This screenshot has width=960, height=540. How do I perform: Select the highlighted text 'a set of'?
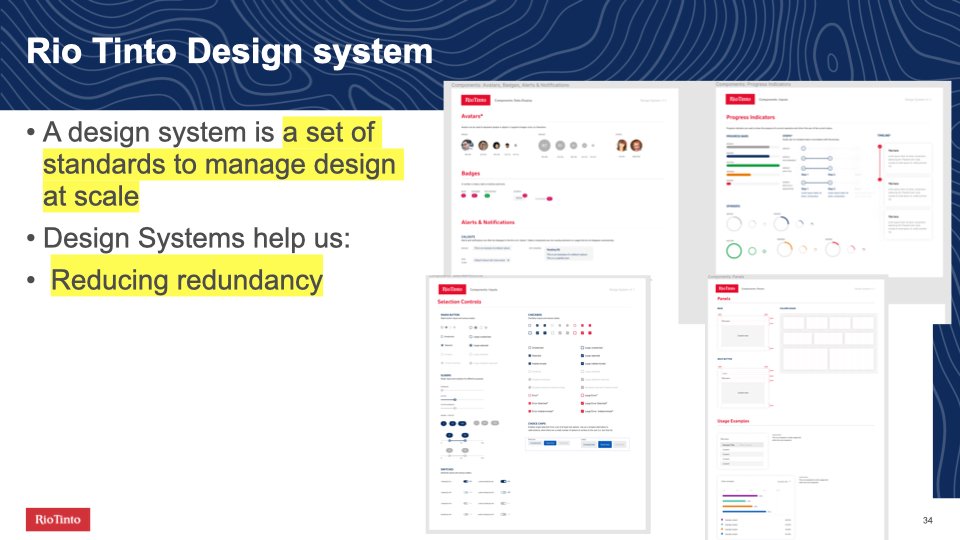[331, 132]
